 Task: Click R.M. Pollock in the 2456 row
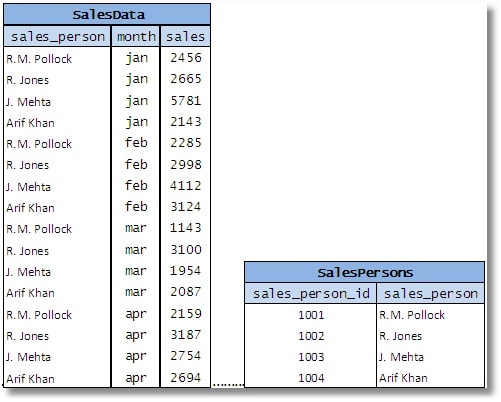point(39,59)
